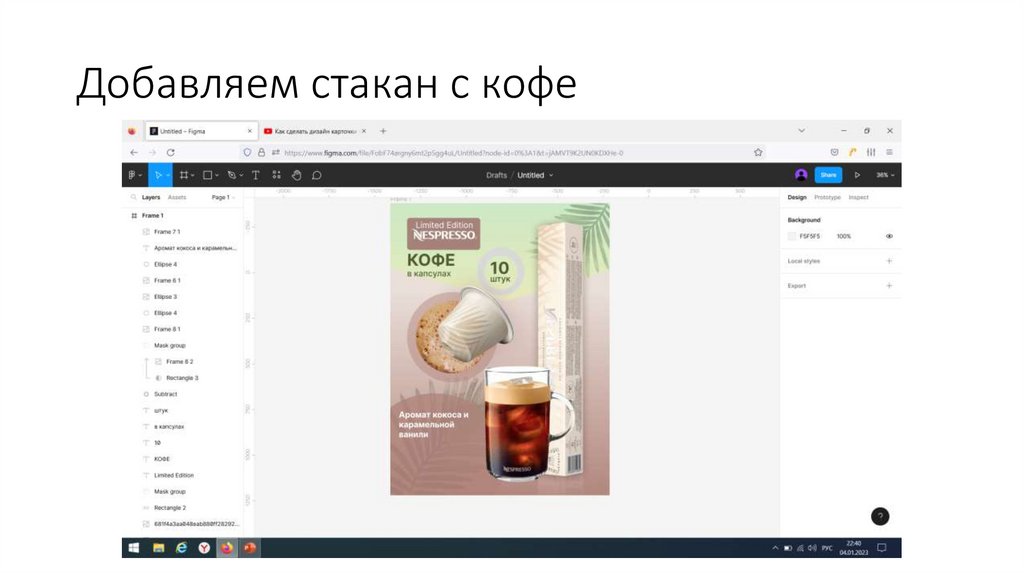Click the F5F5F5 background color swatch

[x=792, y=236]
